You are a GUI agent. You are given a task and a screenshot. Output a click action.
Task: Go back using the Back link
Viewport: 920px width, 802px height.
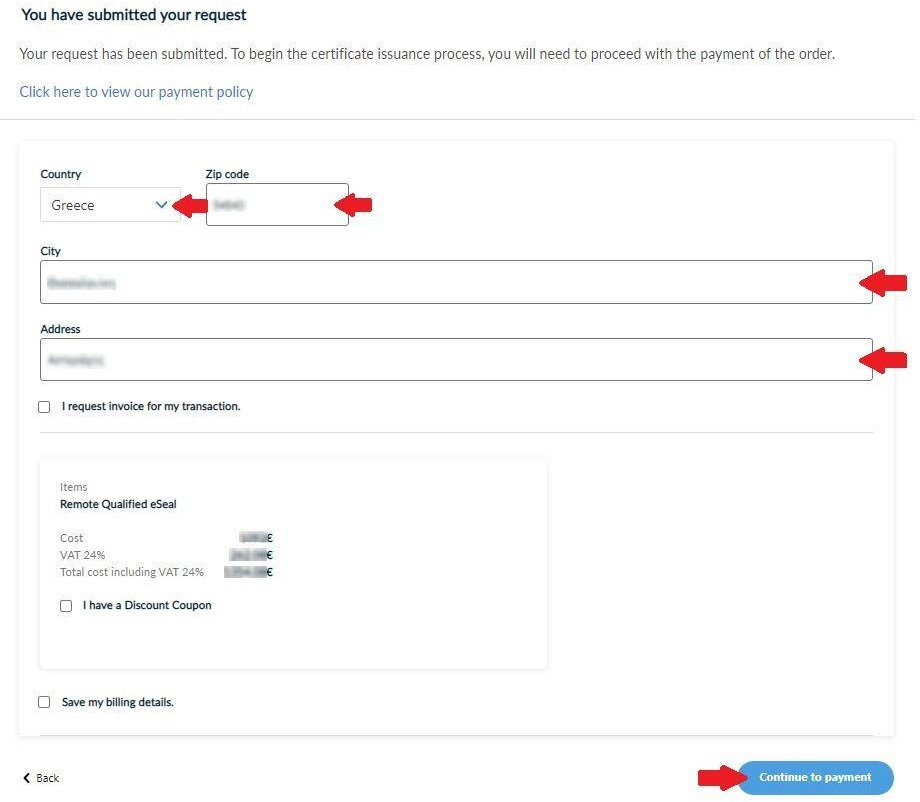coord(47,778)
